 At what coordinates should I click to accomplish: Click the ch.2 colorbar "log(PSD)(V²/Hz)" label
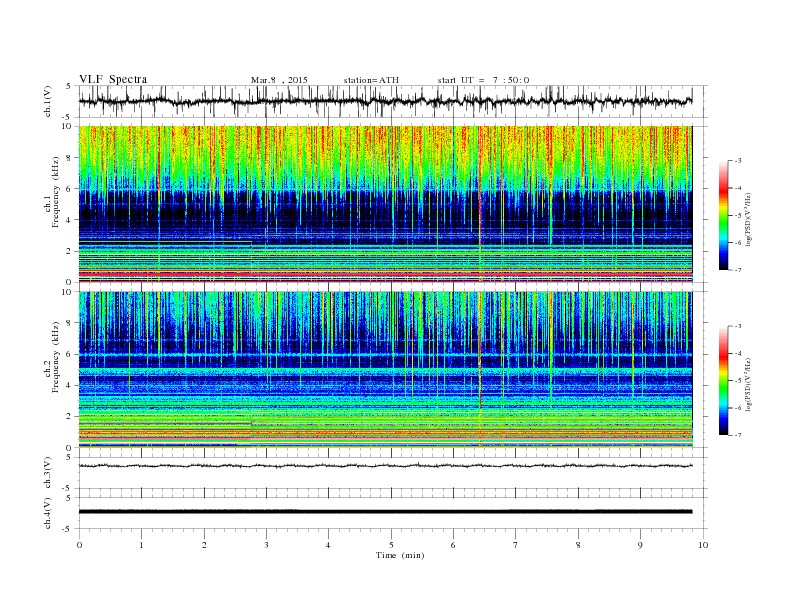click(x=748, y=384)
